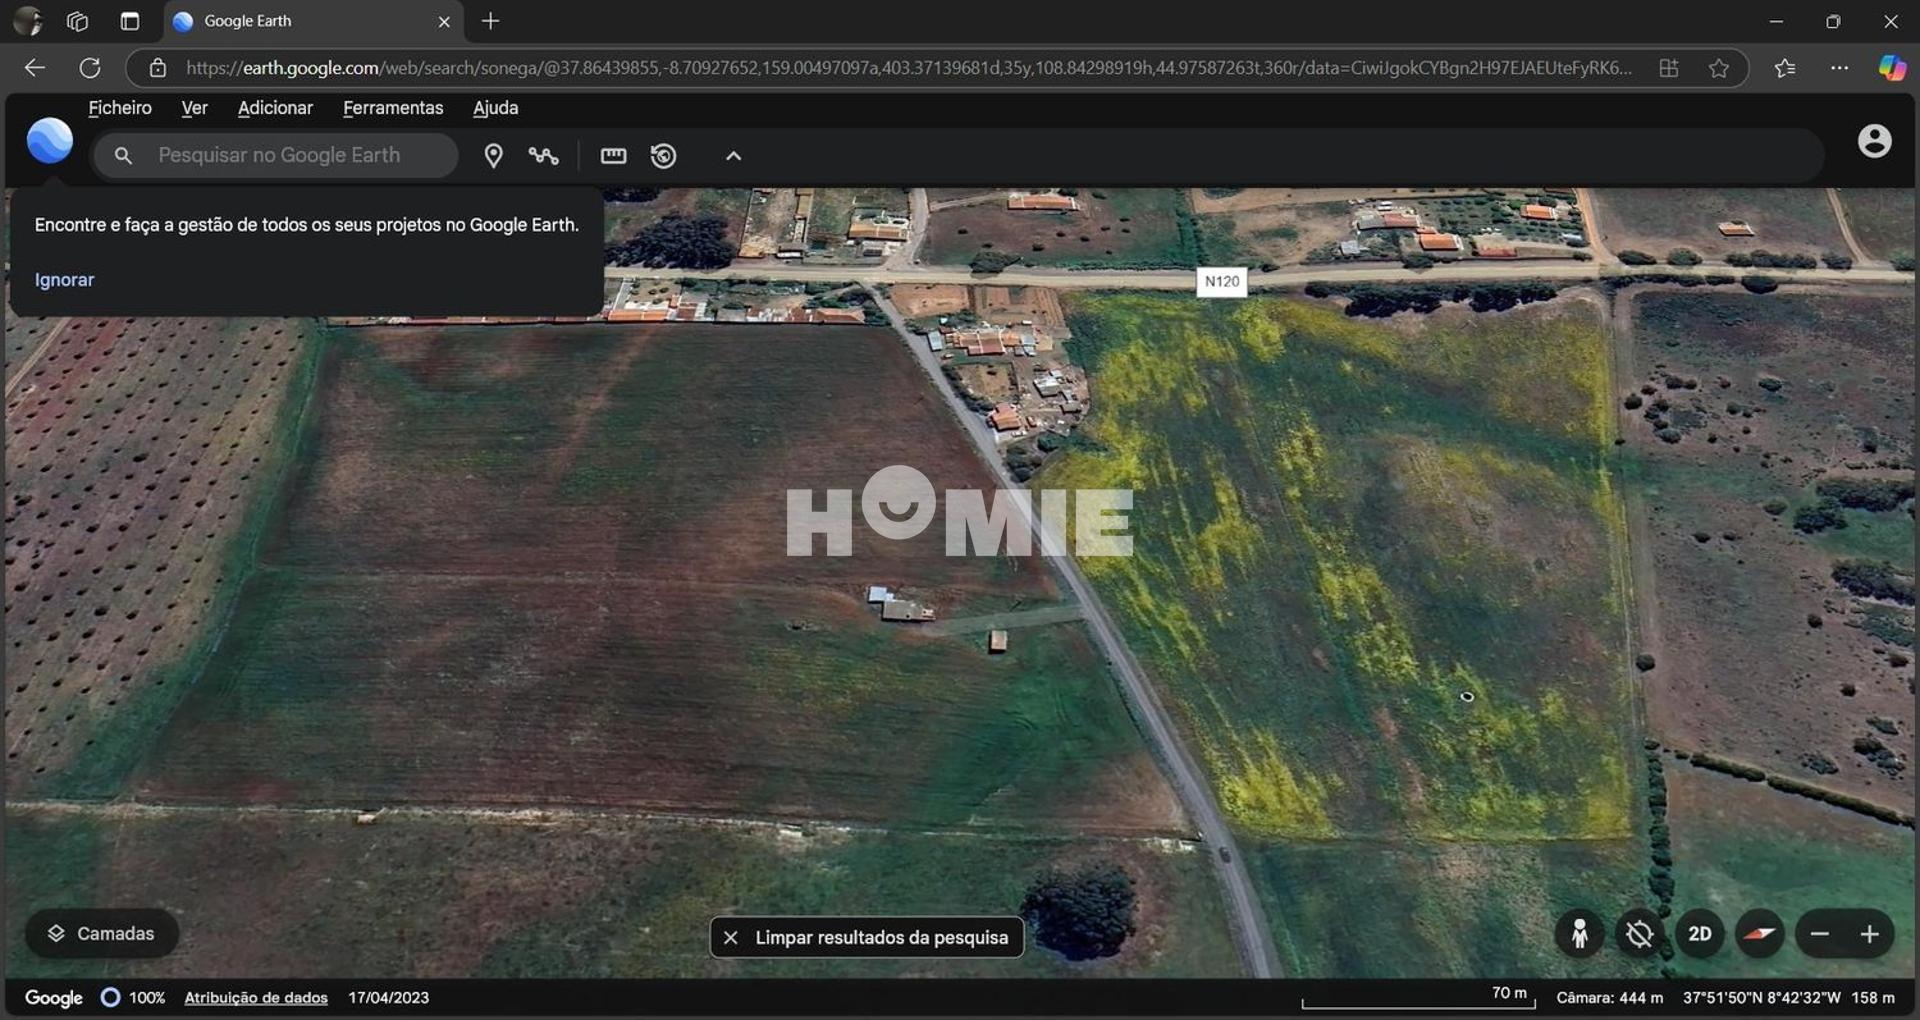Toggle sunlight shading on the map
Viewport: 1920px width, 1020px height.
point(1639,933)
